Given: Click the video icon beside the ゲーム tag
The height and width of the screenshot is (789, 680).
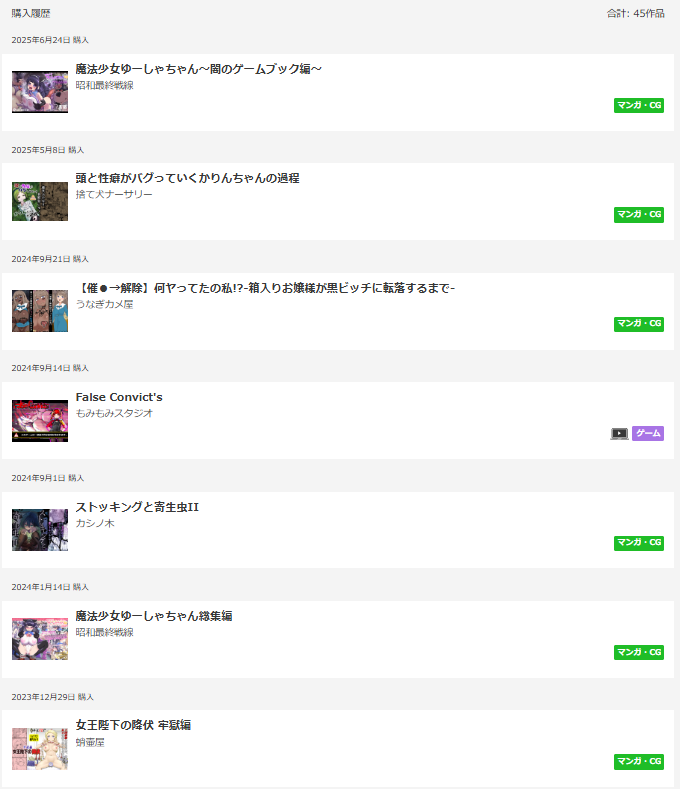Looking at the screenshot, I should pos(620,433).
